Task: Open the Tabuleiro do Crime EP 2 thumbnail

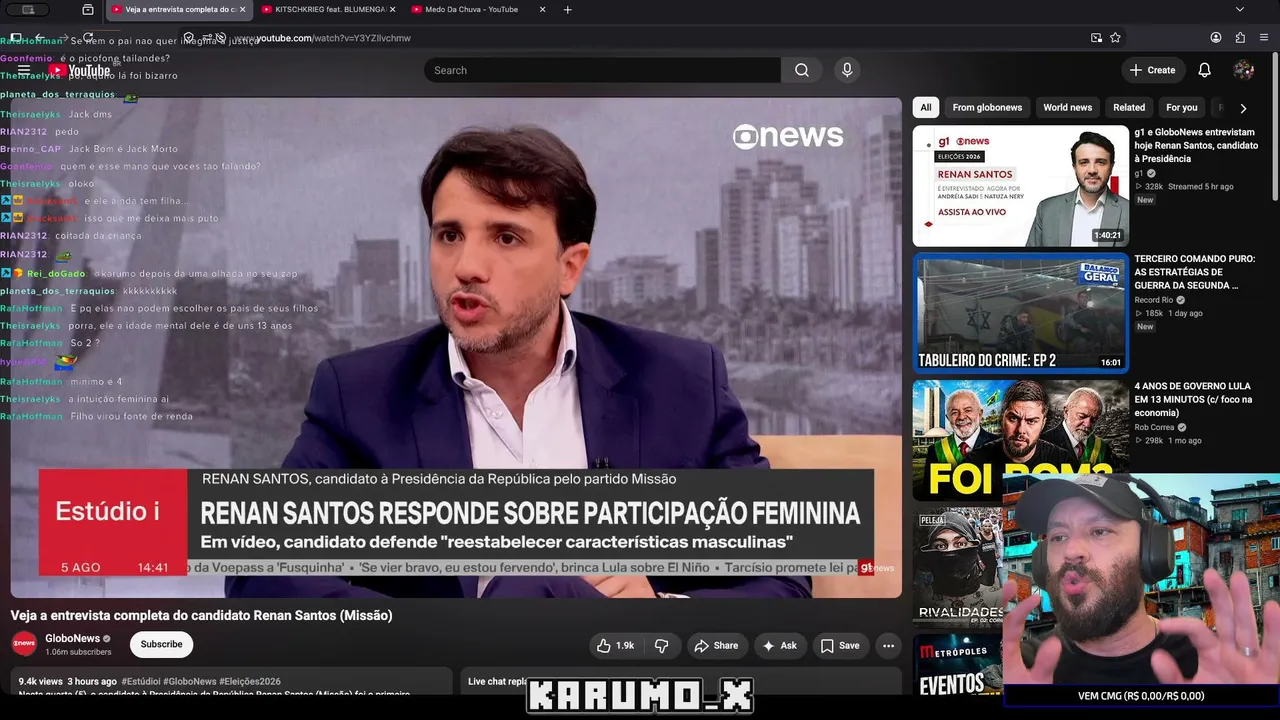Action: click(x=1021, y=313)
